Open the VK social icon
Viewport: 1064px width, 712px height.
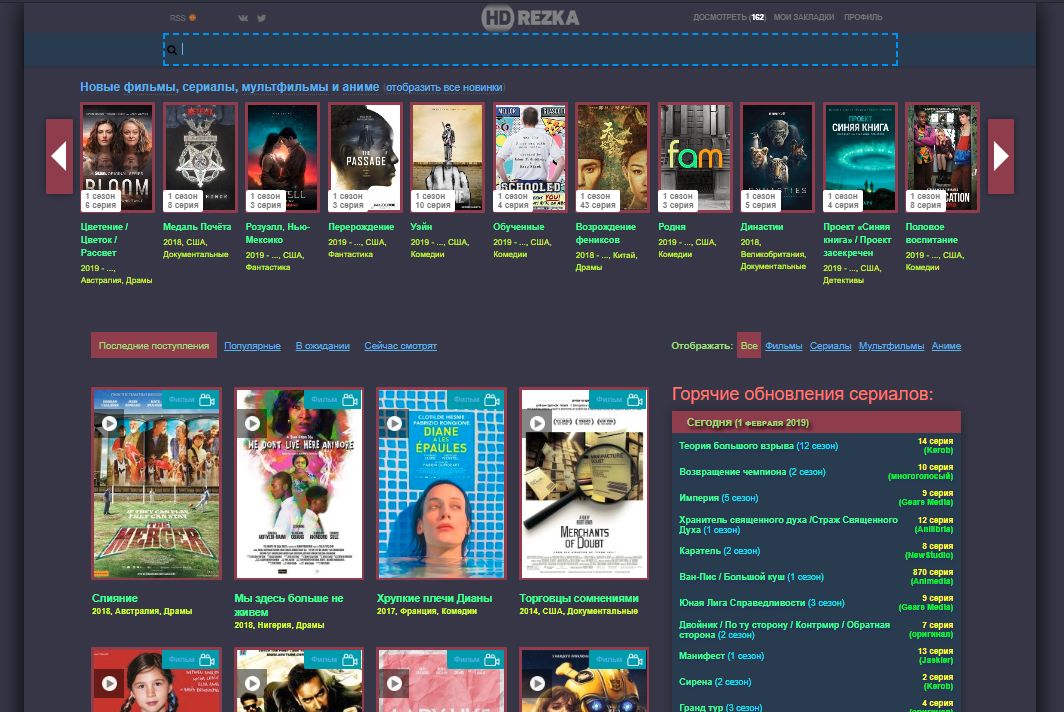click(243, 18)
